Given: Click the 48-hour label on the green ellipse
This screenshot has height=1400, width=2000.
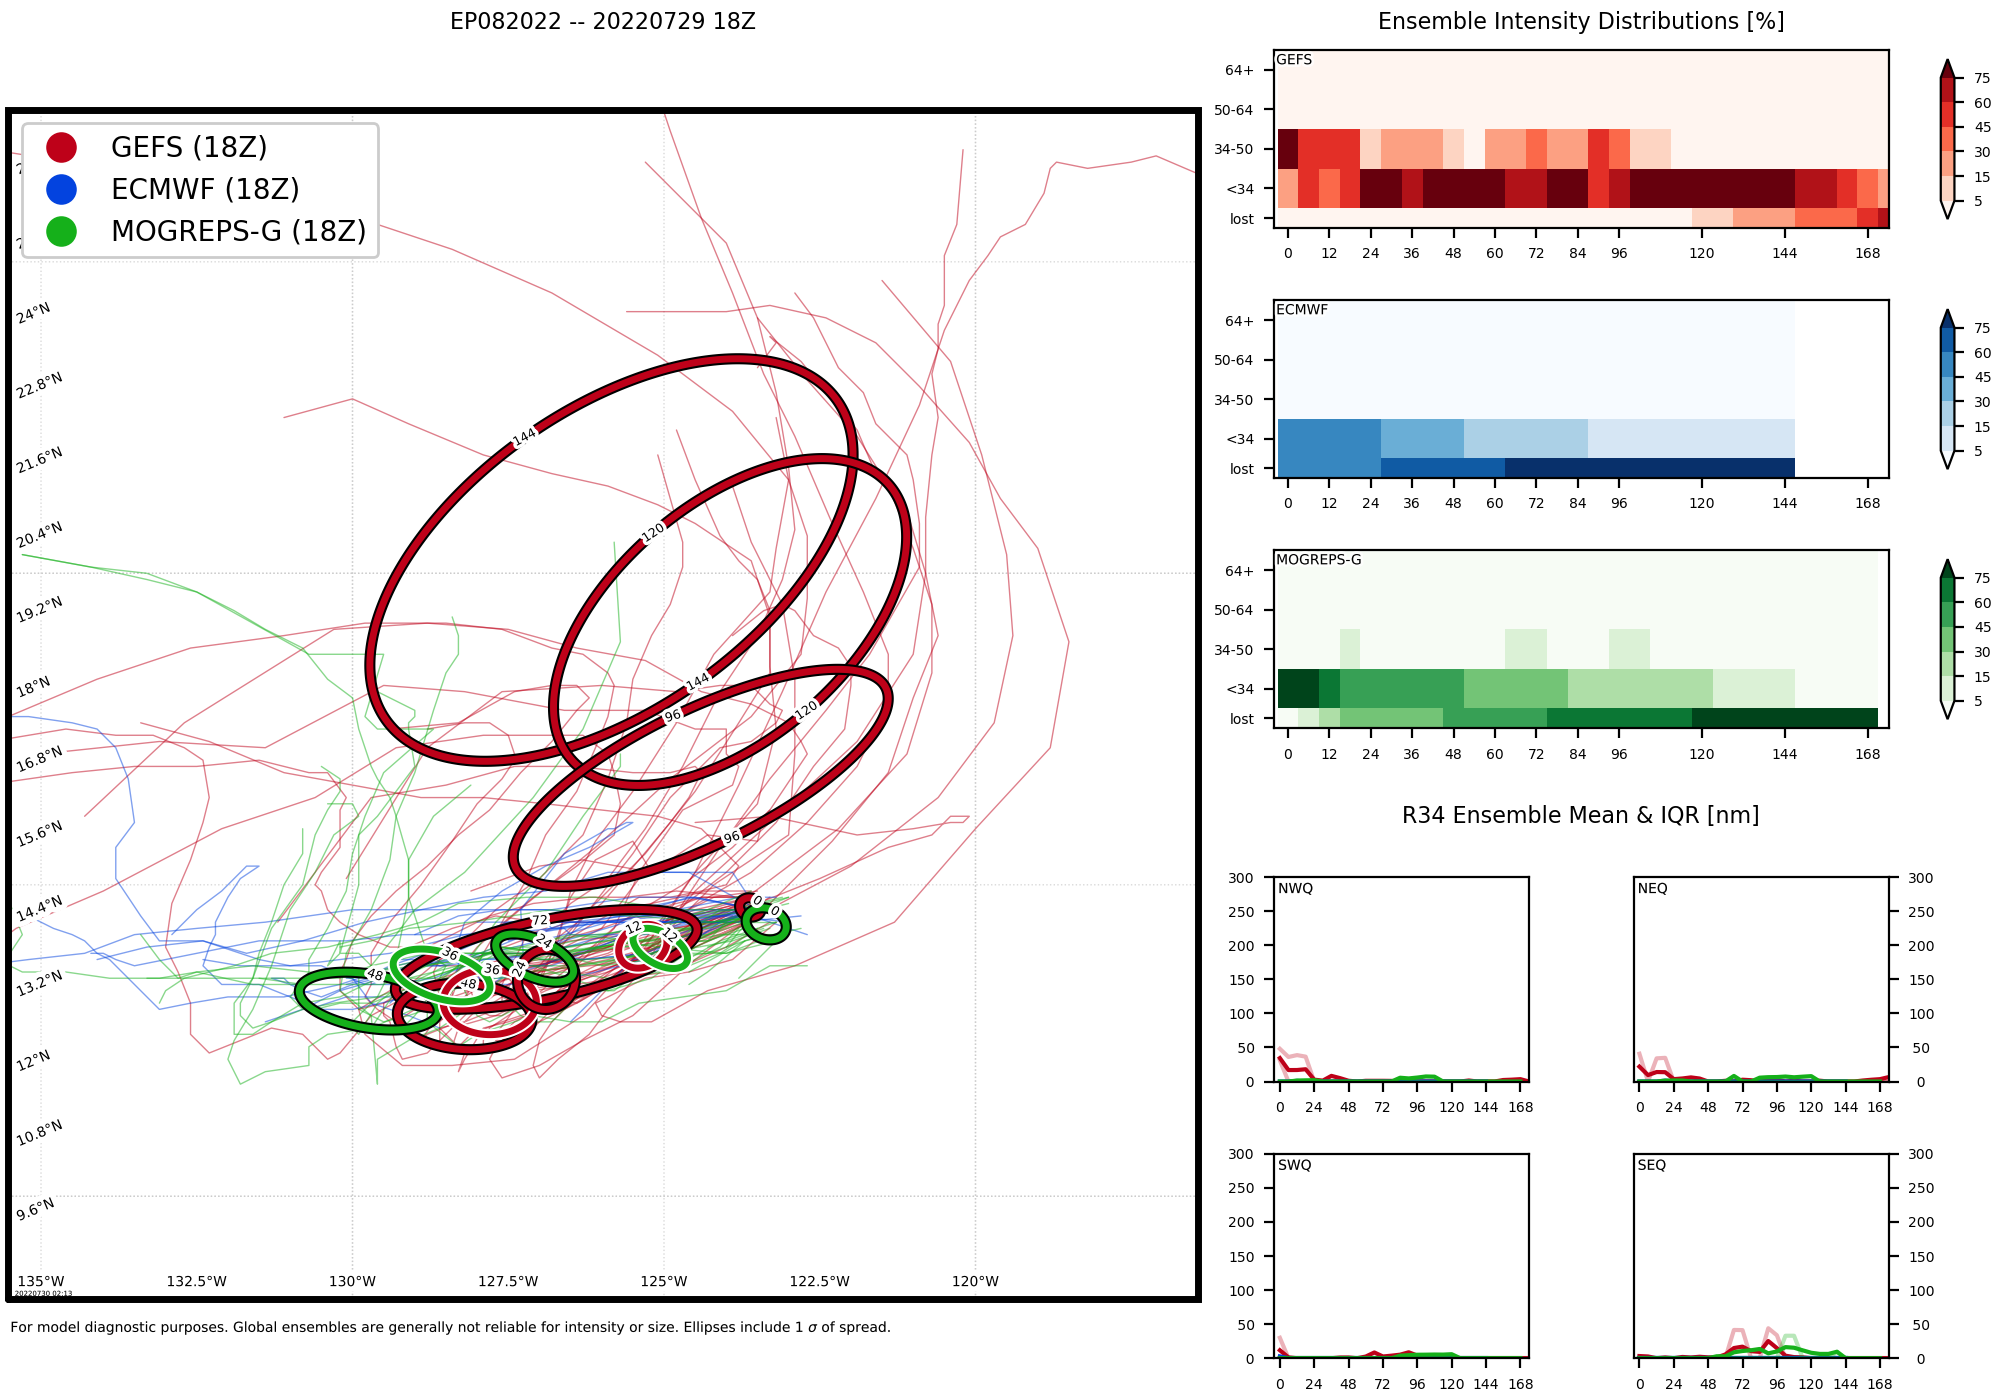Looking at the screenshot, I should point(375,974).
